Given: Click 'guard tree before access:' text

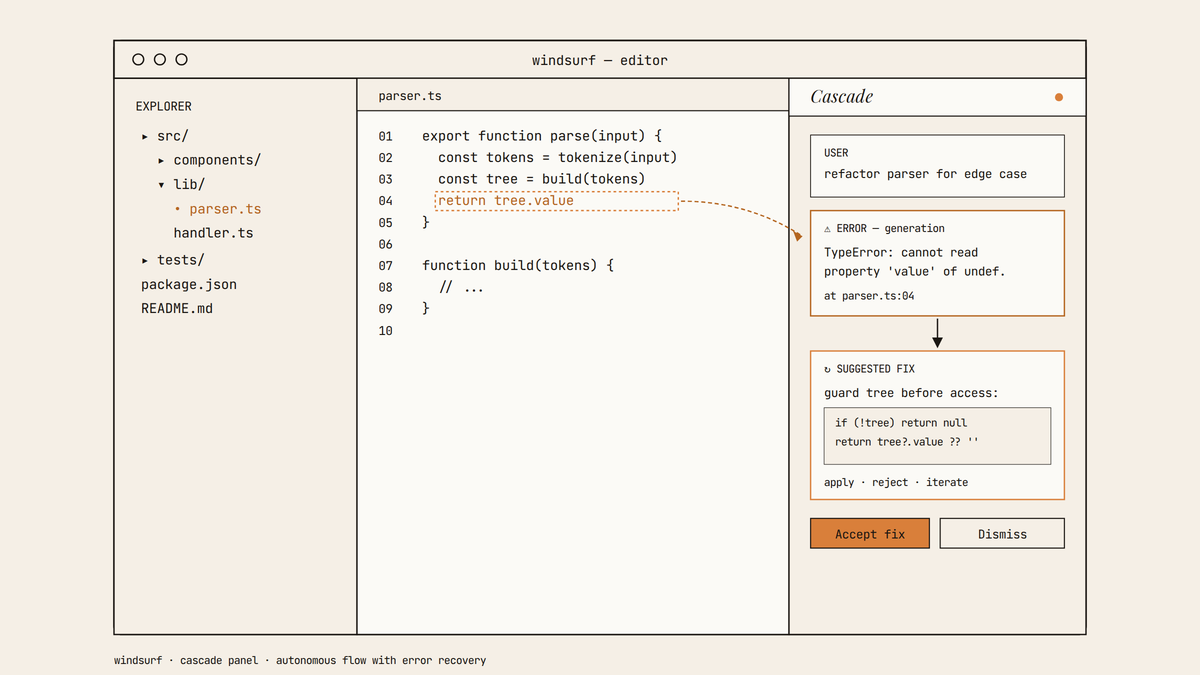Looking at the screenshot, I should [x=911, y=393].
